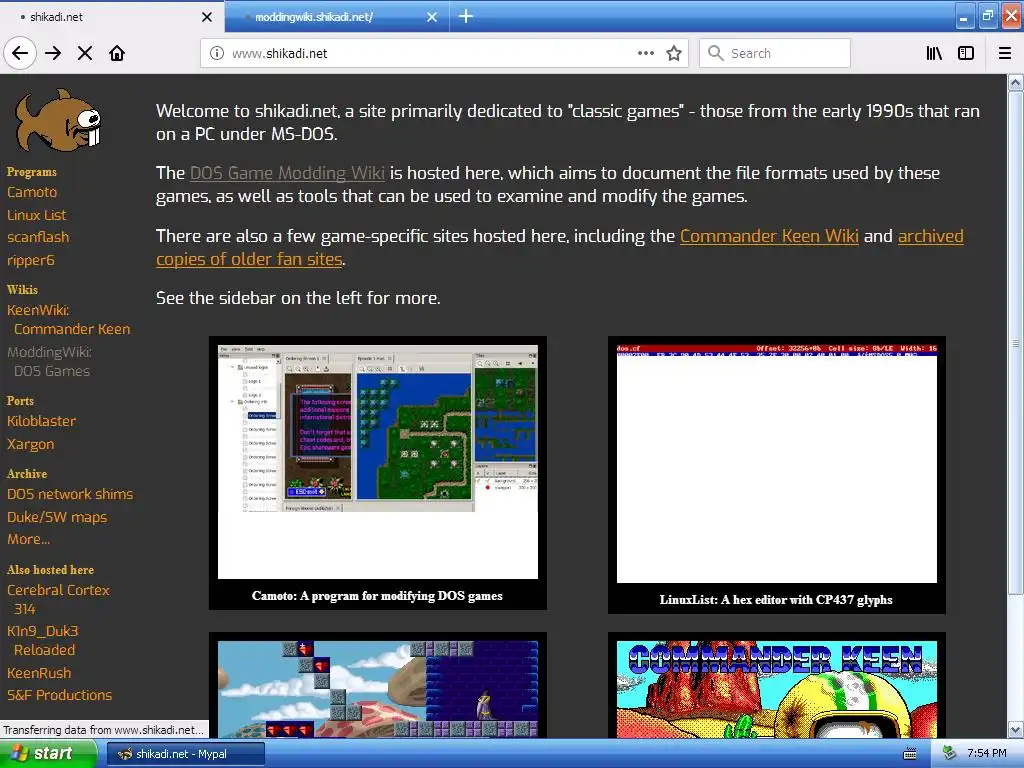Open the Camoto sidebar link
Screen dimensions: 1024x768
pos(32,192)
